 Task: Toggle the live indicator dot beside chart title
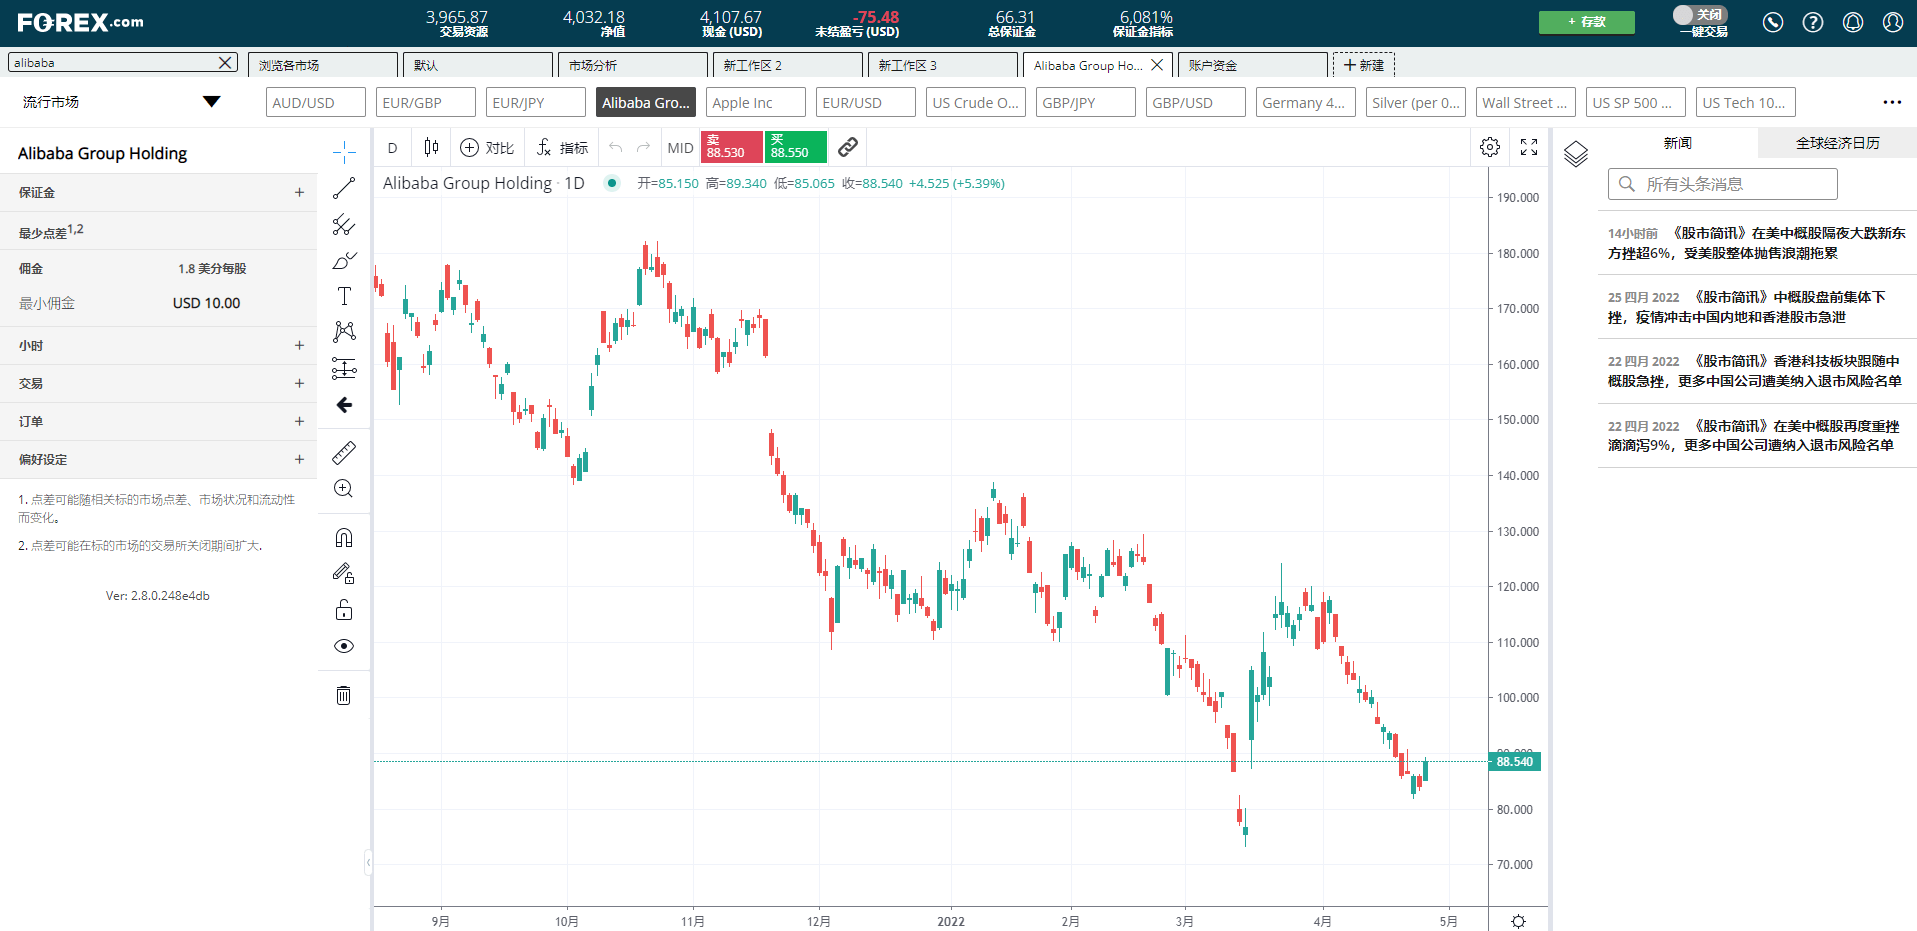click(612, 183)
